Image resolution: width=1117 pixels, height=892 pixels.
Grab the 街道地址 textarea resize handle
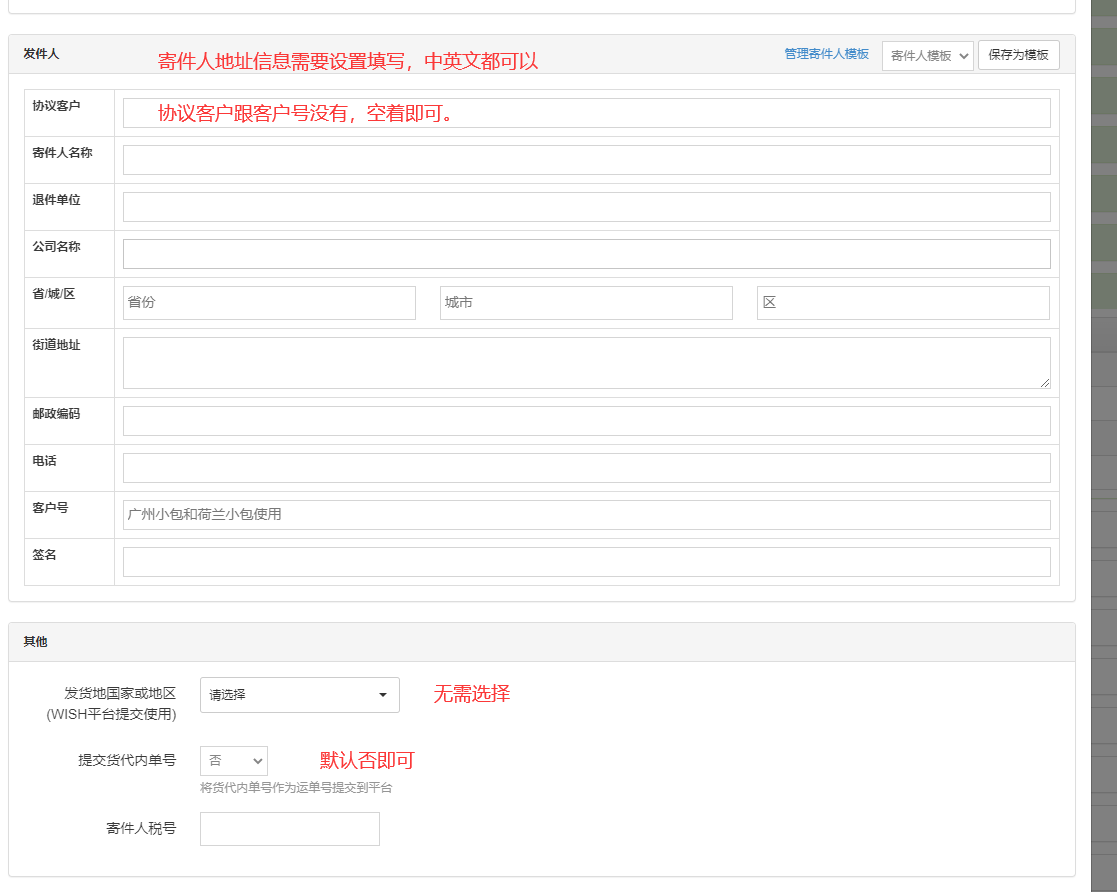point(1045,383)
